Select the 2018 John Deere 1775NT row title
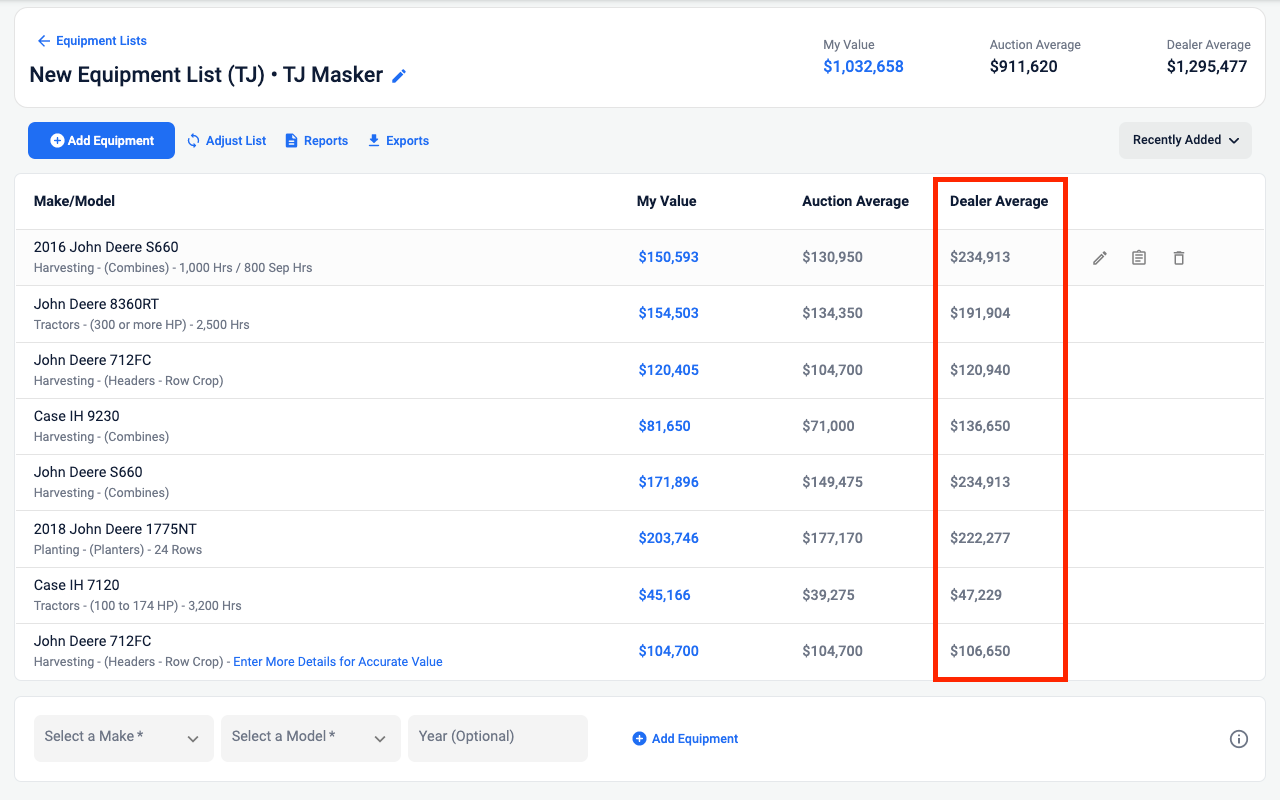Viewport: 1280px width, 800px height. click(115, 529)
